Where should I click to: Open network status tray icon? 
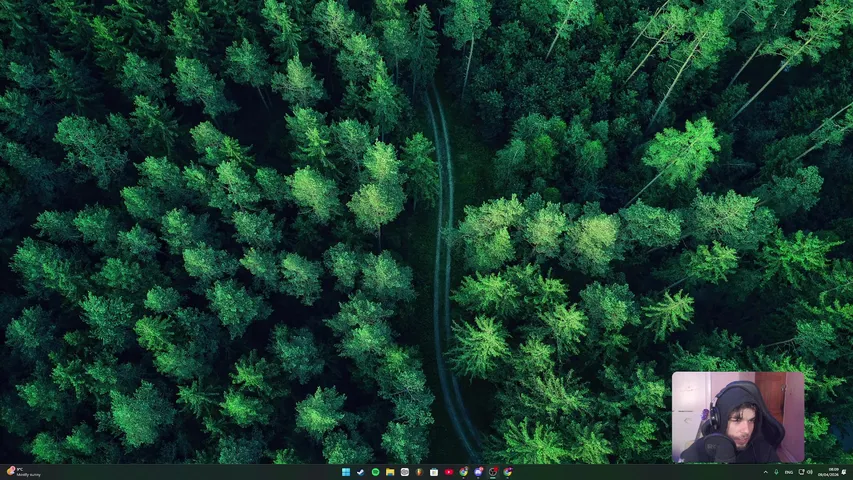click(801, 472)
